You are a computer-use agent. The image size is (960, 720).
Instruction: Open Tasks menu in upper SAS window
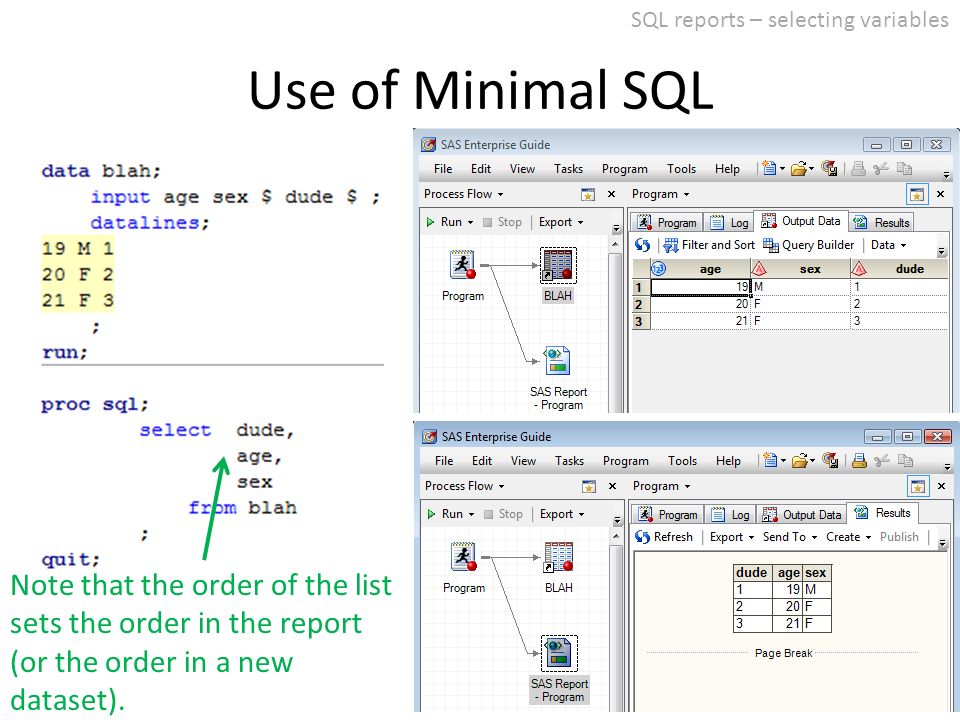click(x=568, y=169)
